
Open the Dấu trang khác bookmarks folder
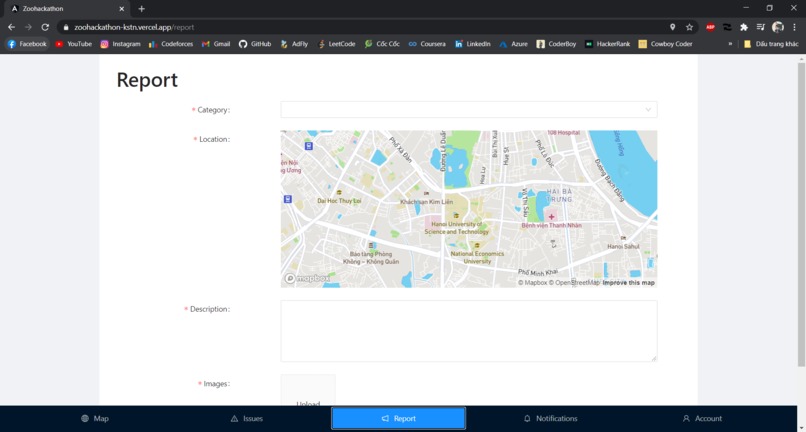pos(771,44)
